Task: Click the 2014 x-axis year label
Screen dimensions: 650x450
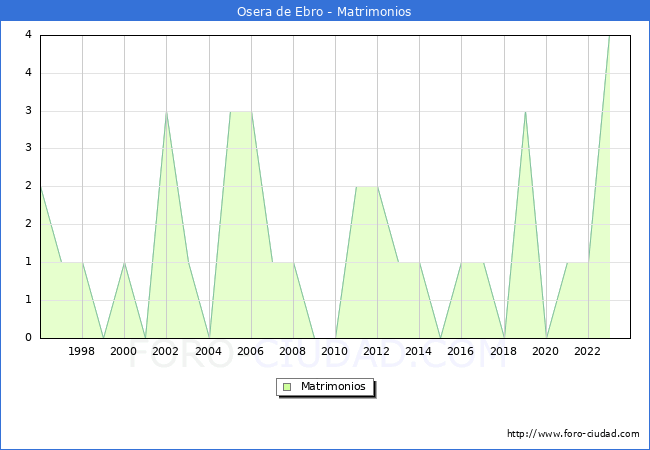Action: (419, 351)
